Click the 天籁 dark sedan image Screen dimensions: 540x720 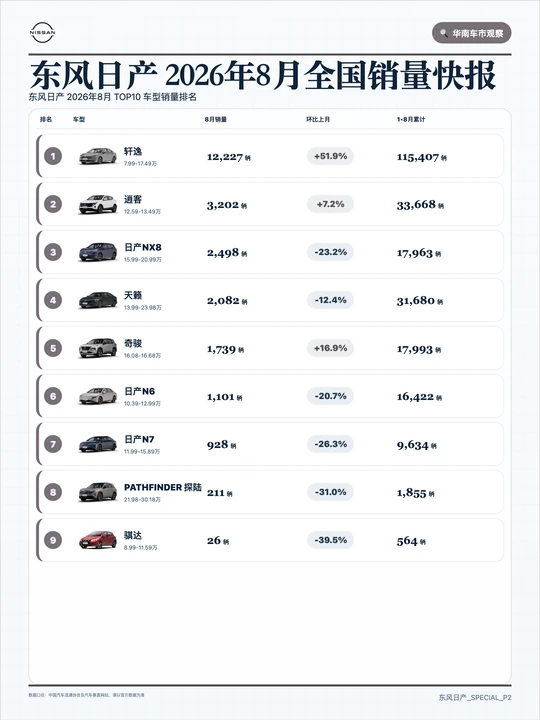[x=98, y=300]
